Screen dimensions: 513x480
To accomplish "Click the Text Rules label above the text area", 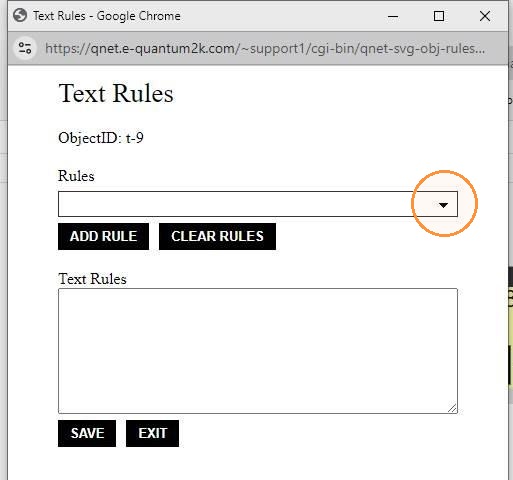I will [x=92, y=279].
